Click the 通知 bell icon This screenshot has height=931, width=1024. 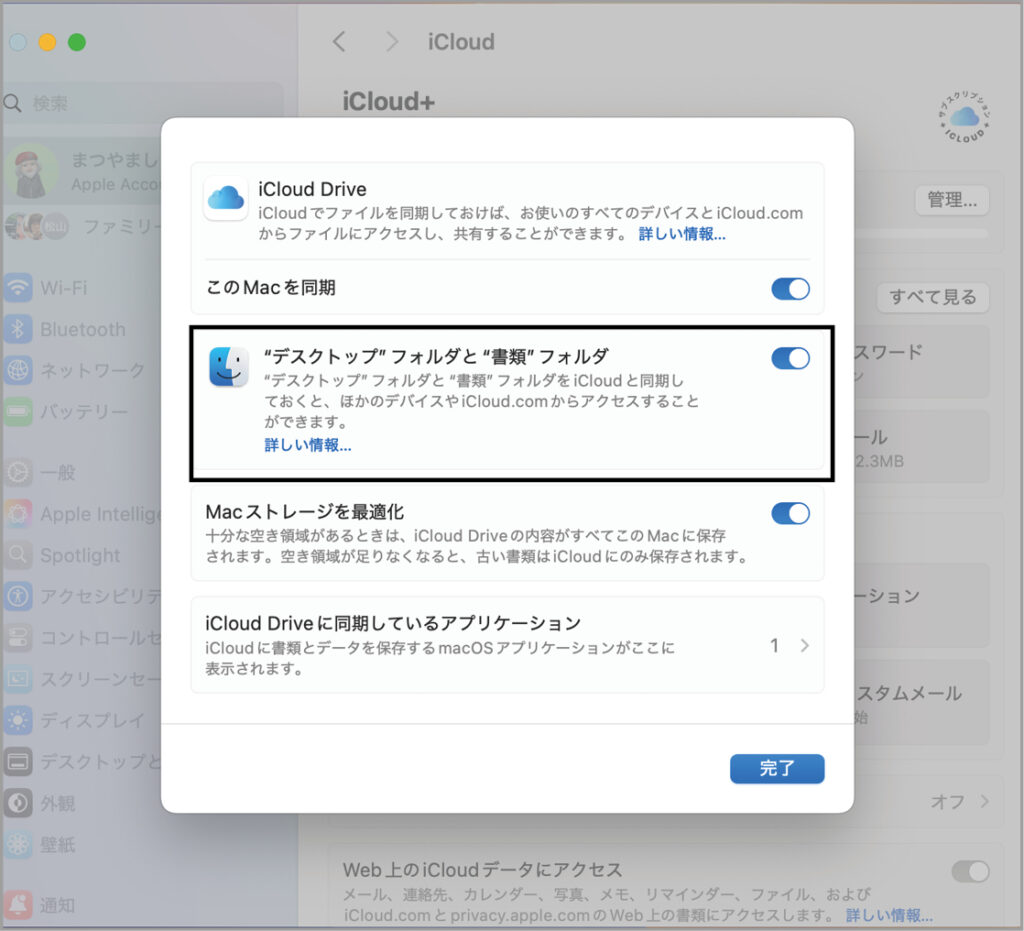click(18, 905)
